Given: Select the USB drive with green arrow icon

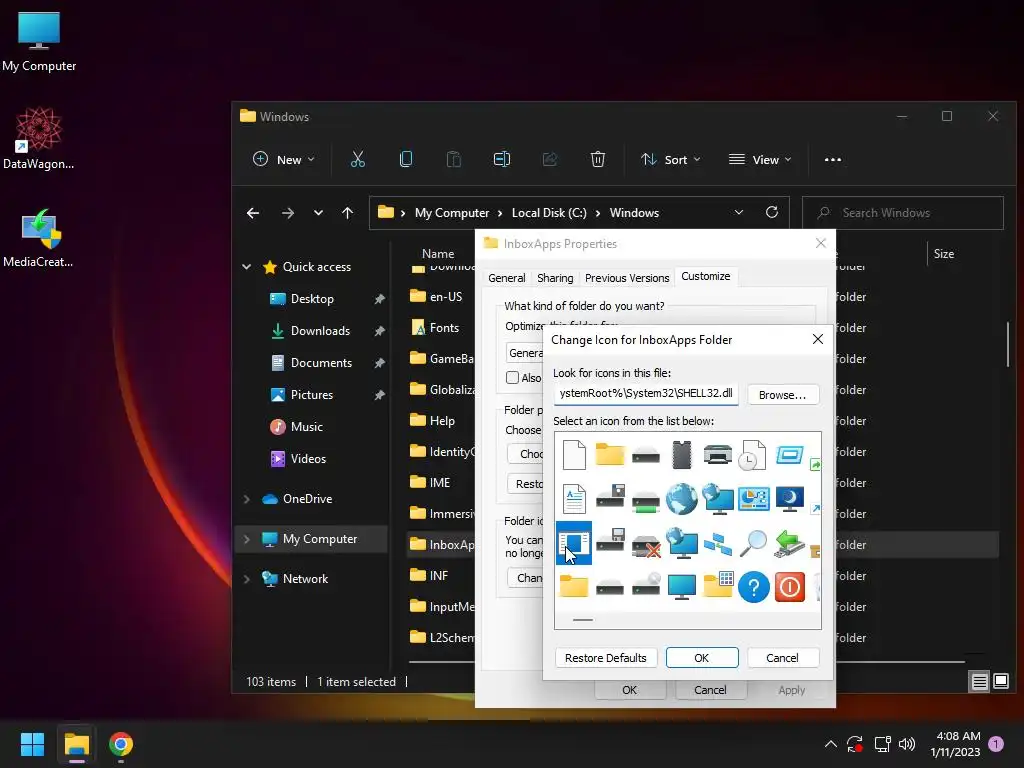Looking at the screenshot, I should (x=789, y=543).
